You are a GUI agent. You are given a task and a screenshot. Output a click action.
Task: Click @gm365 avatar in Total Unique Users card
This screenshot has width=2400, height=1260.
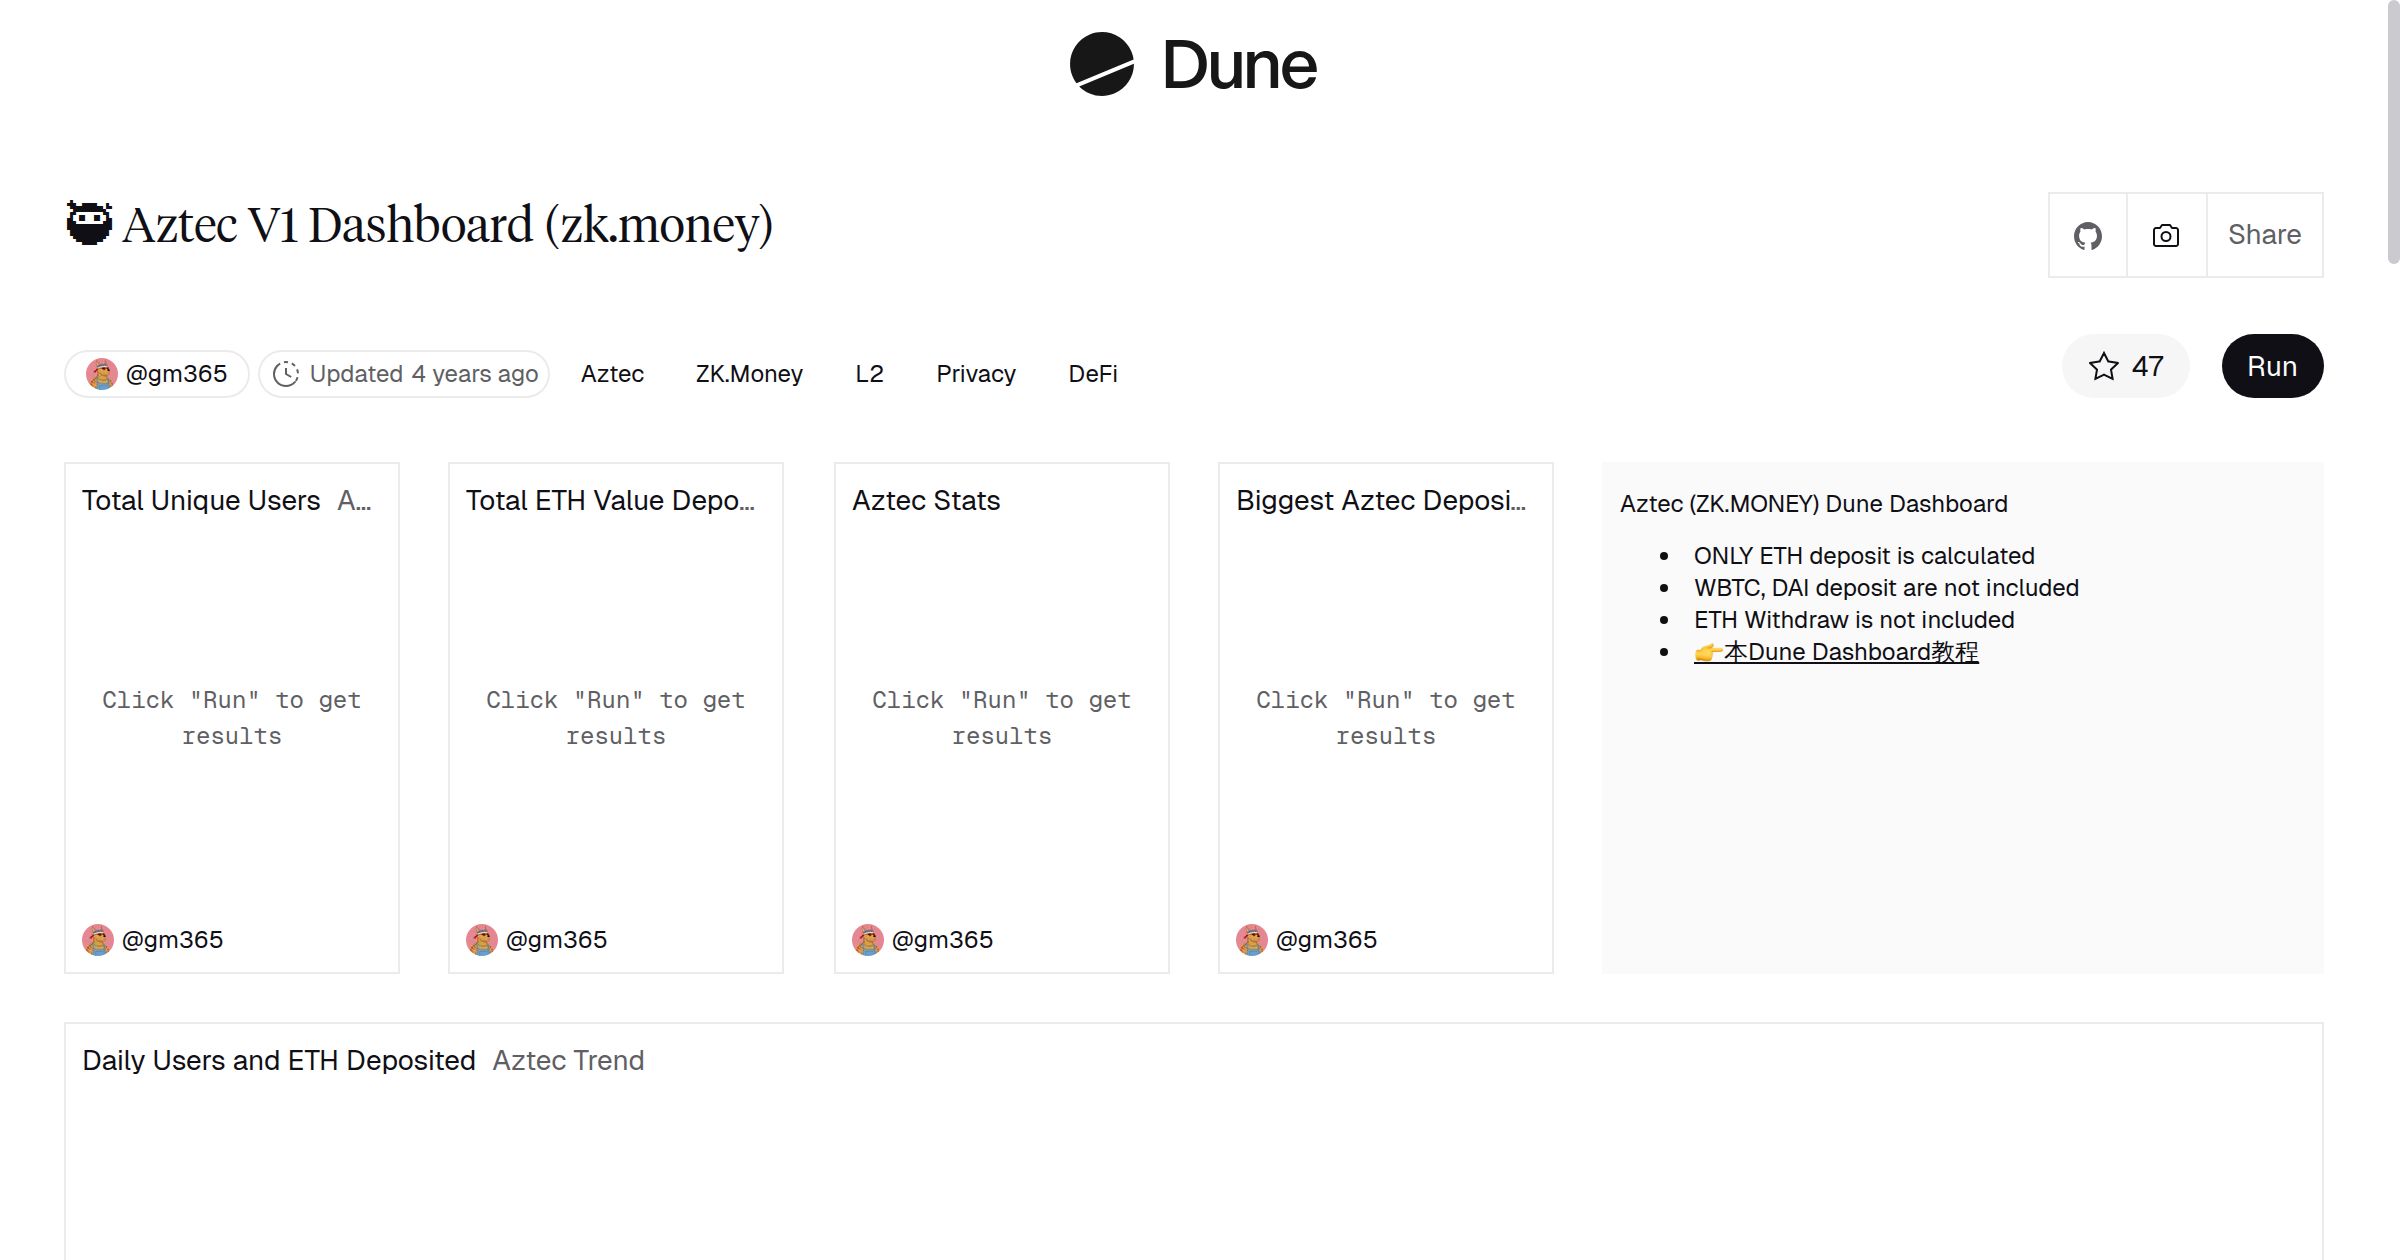point(98,939)
